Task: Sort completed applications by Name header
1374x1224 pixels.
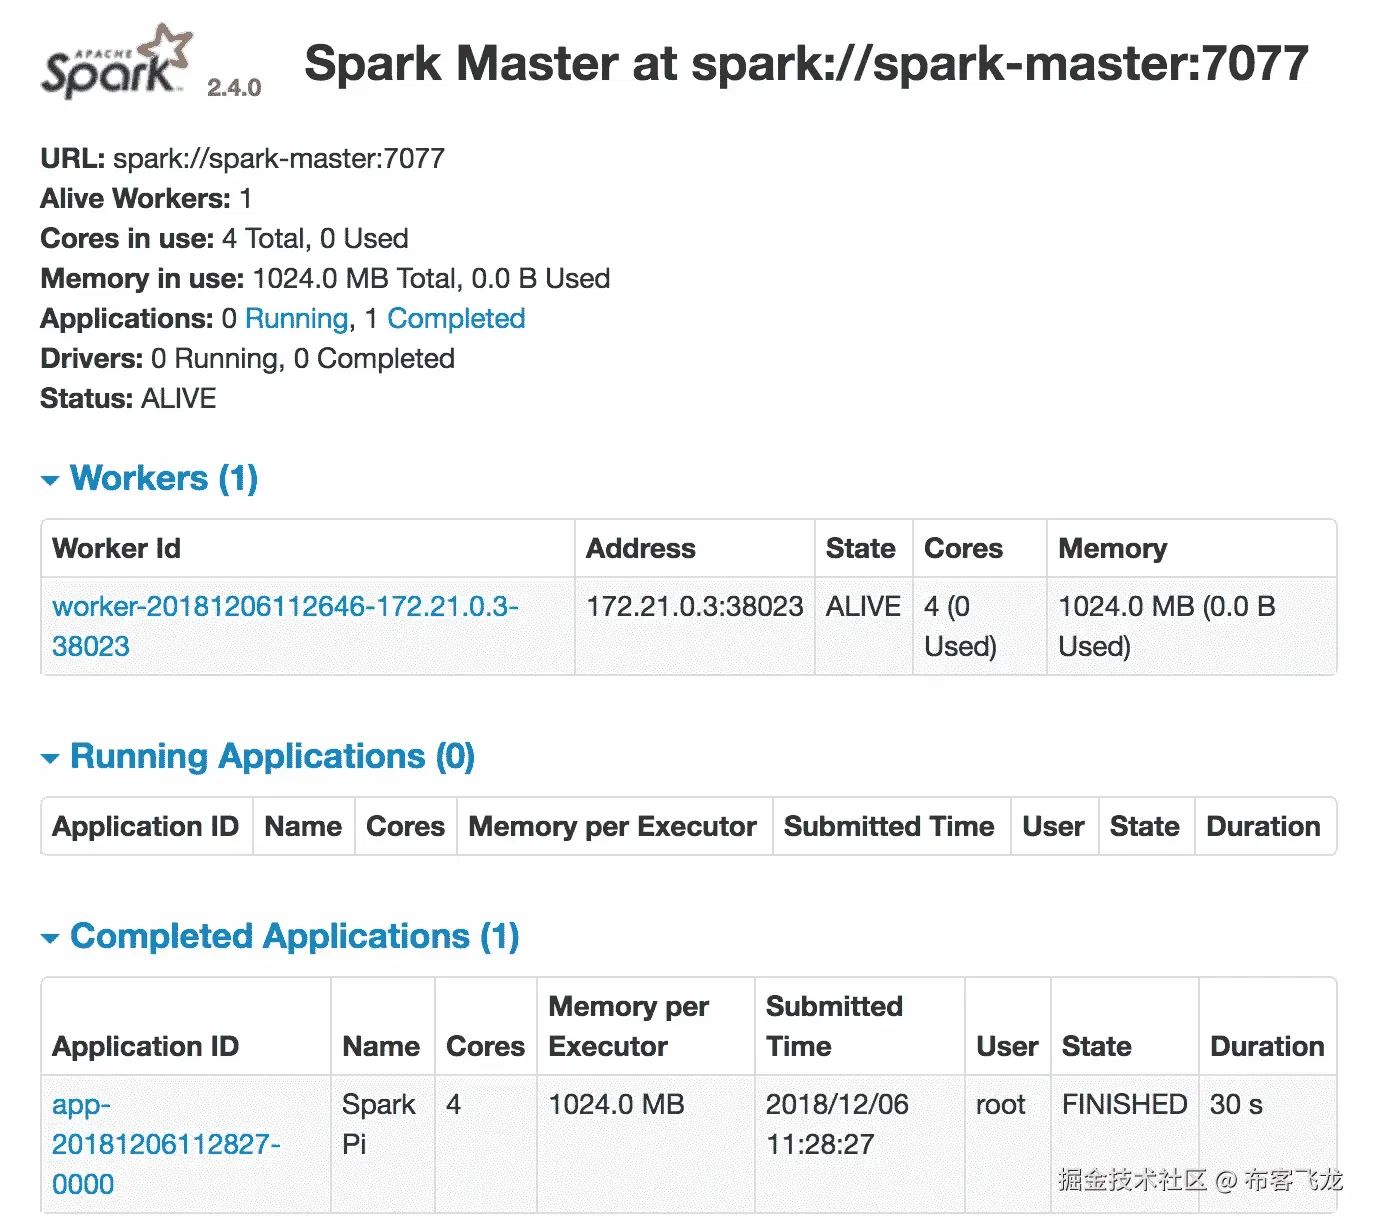Action: coord(381,1046)
